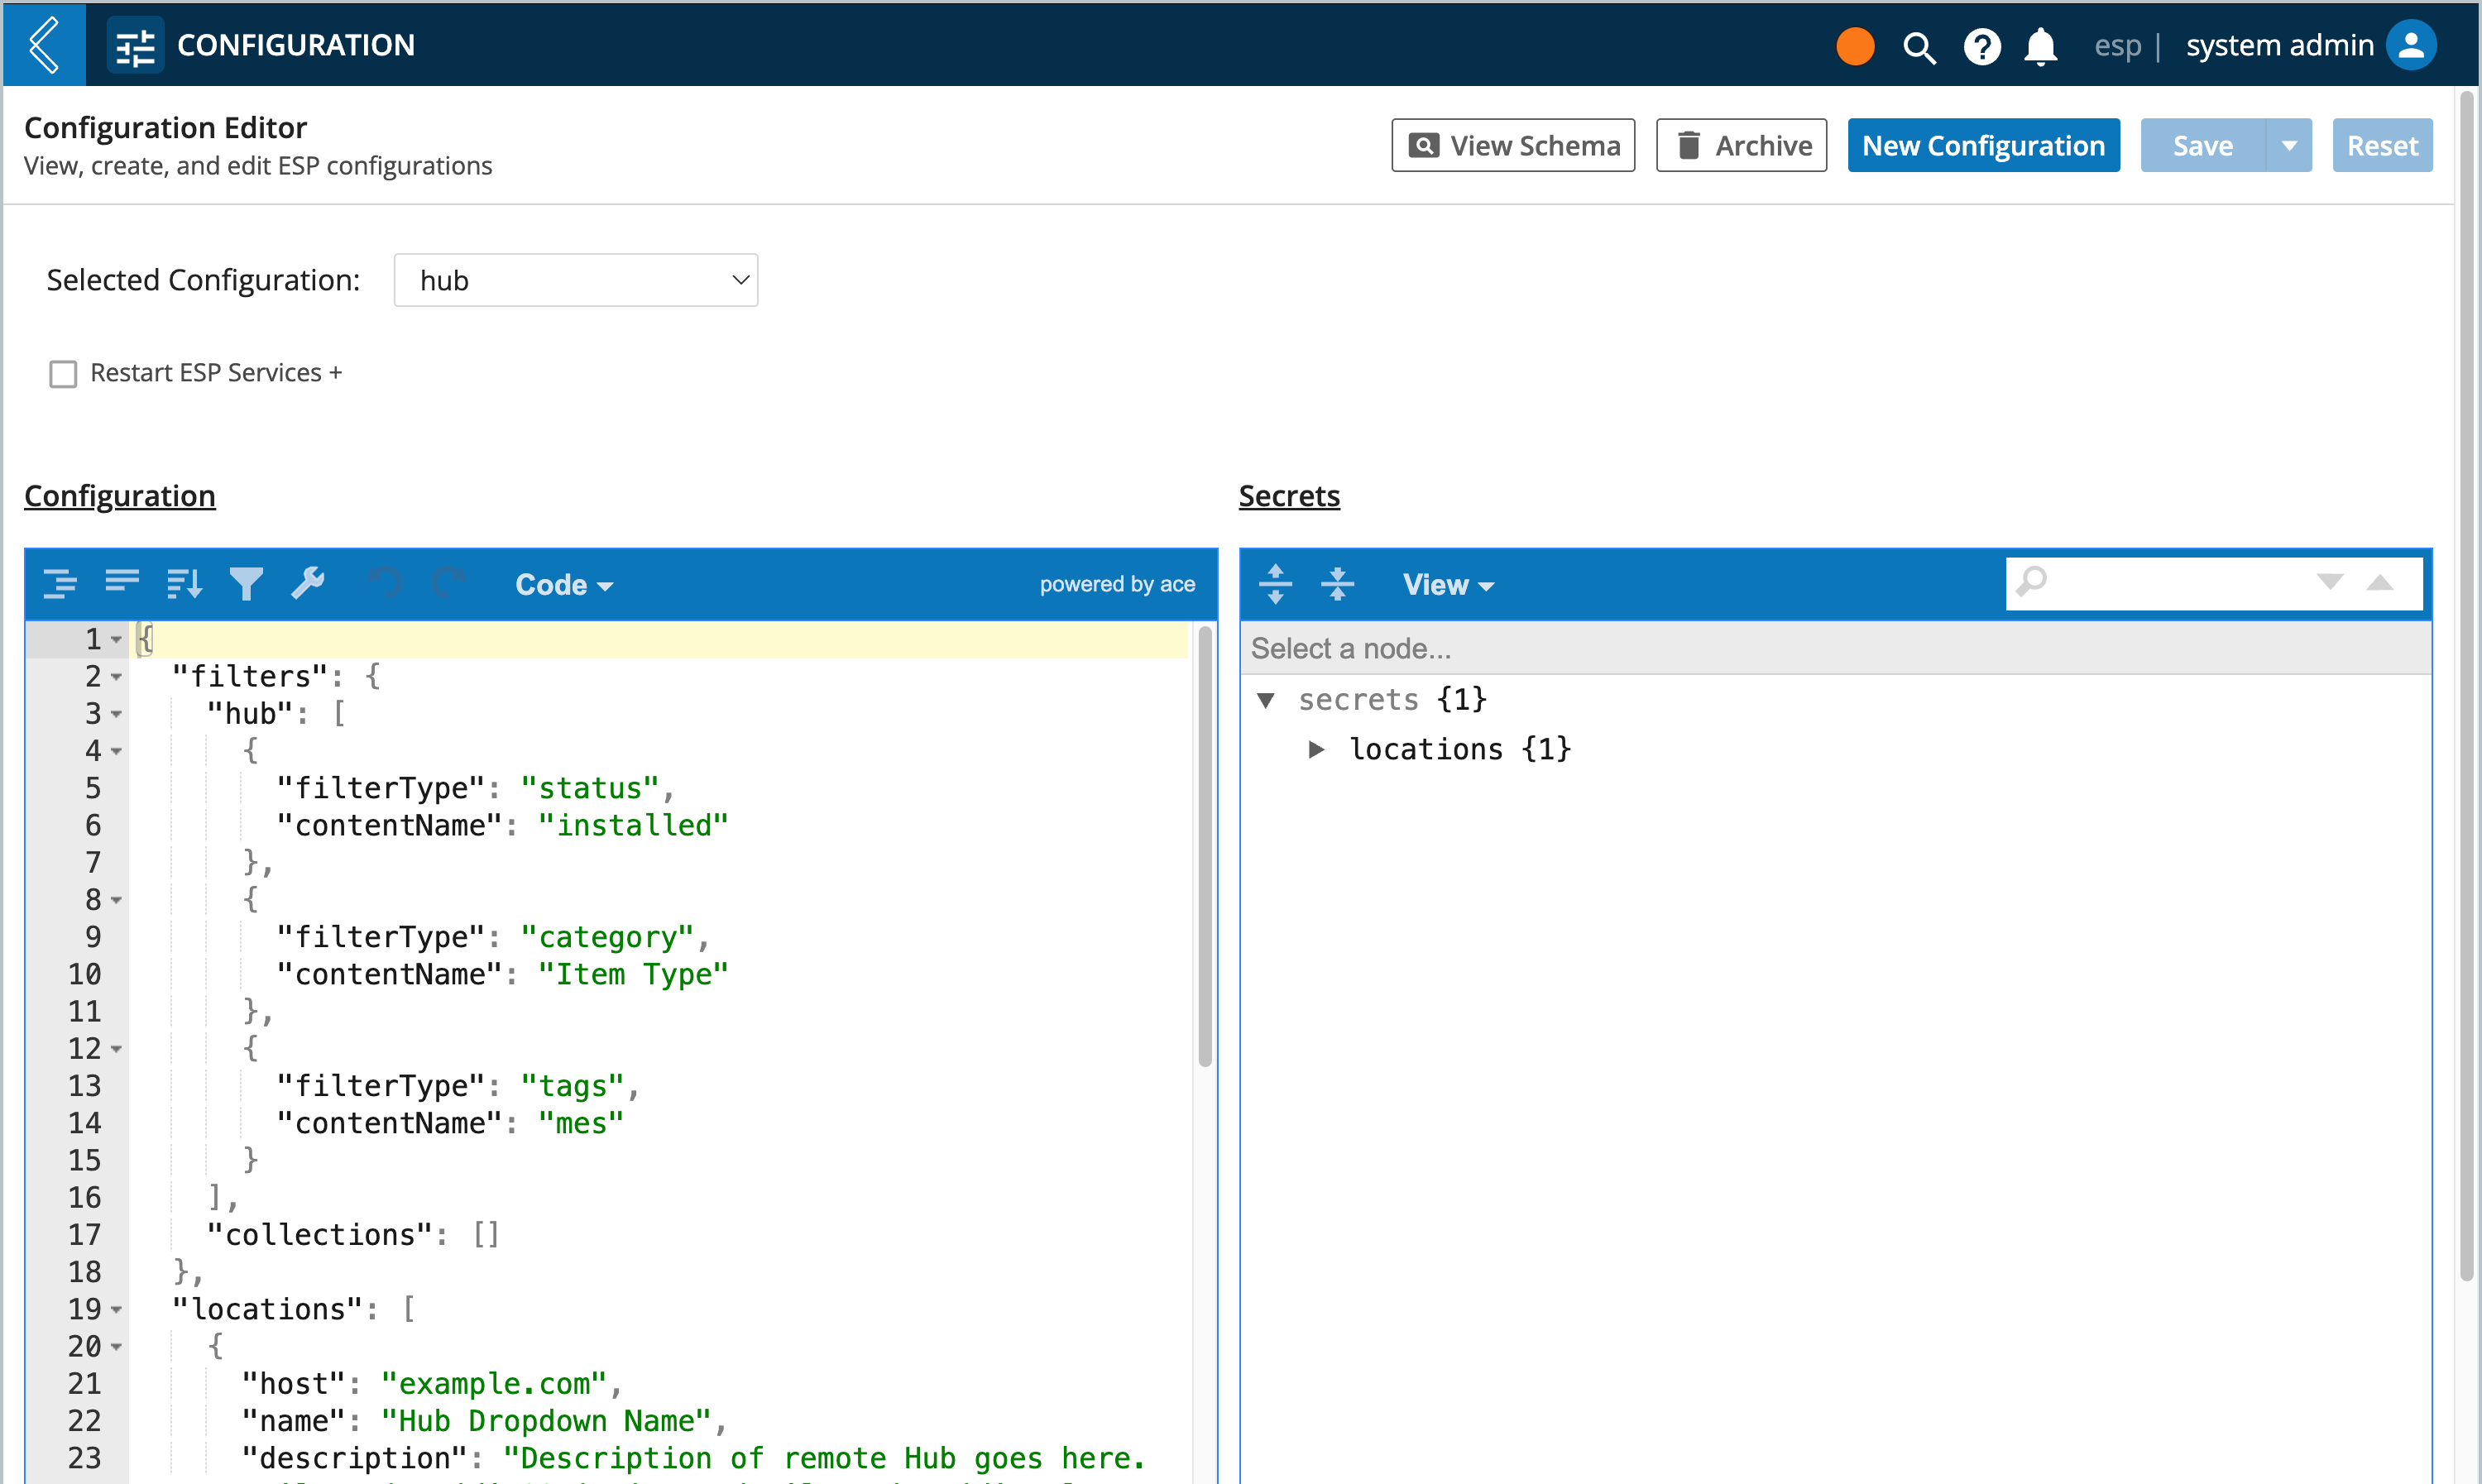Expand all fields in Secrets tree
2482x1484 pixels.
[x=1276, y=584]
